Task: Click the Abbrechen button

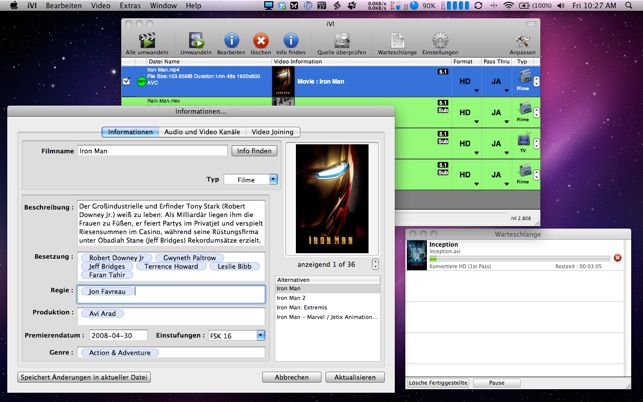Action: point(292,377)
